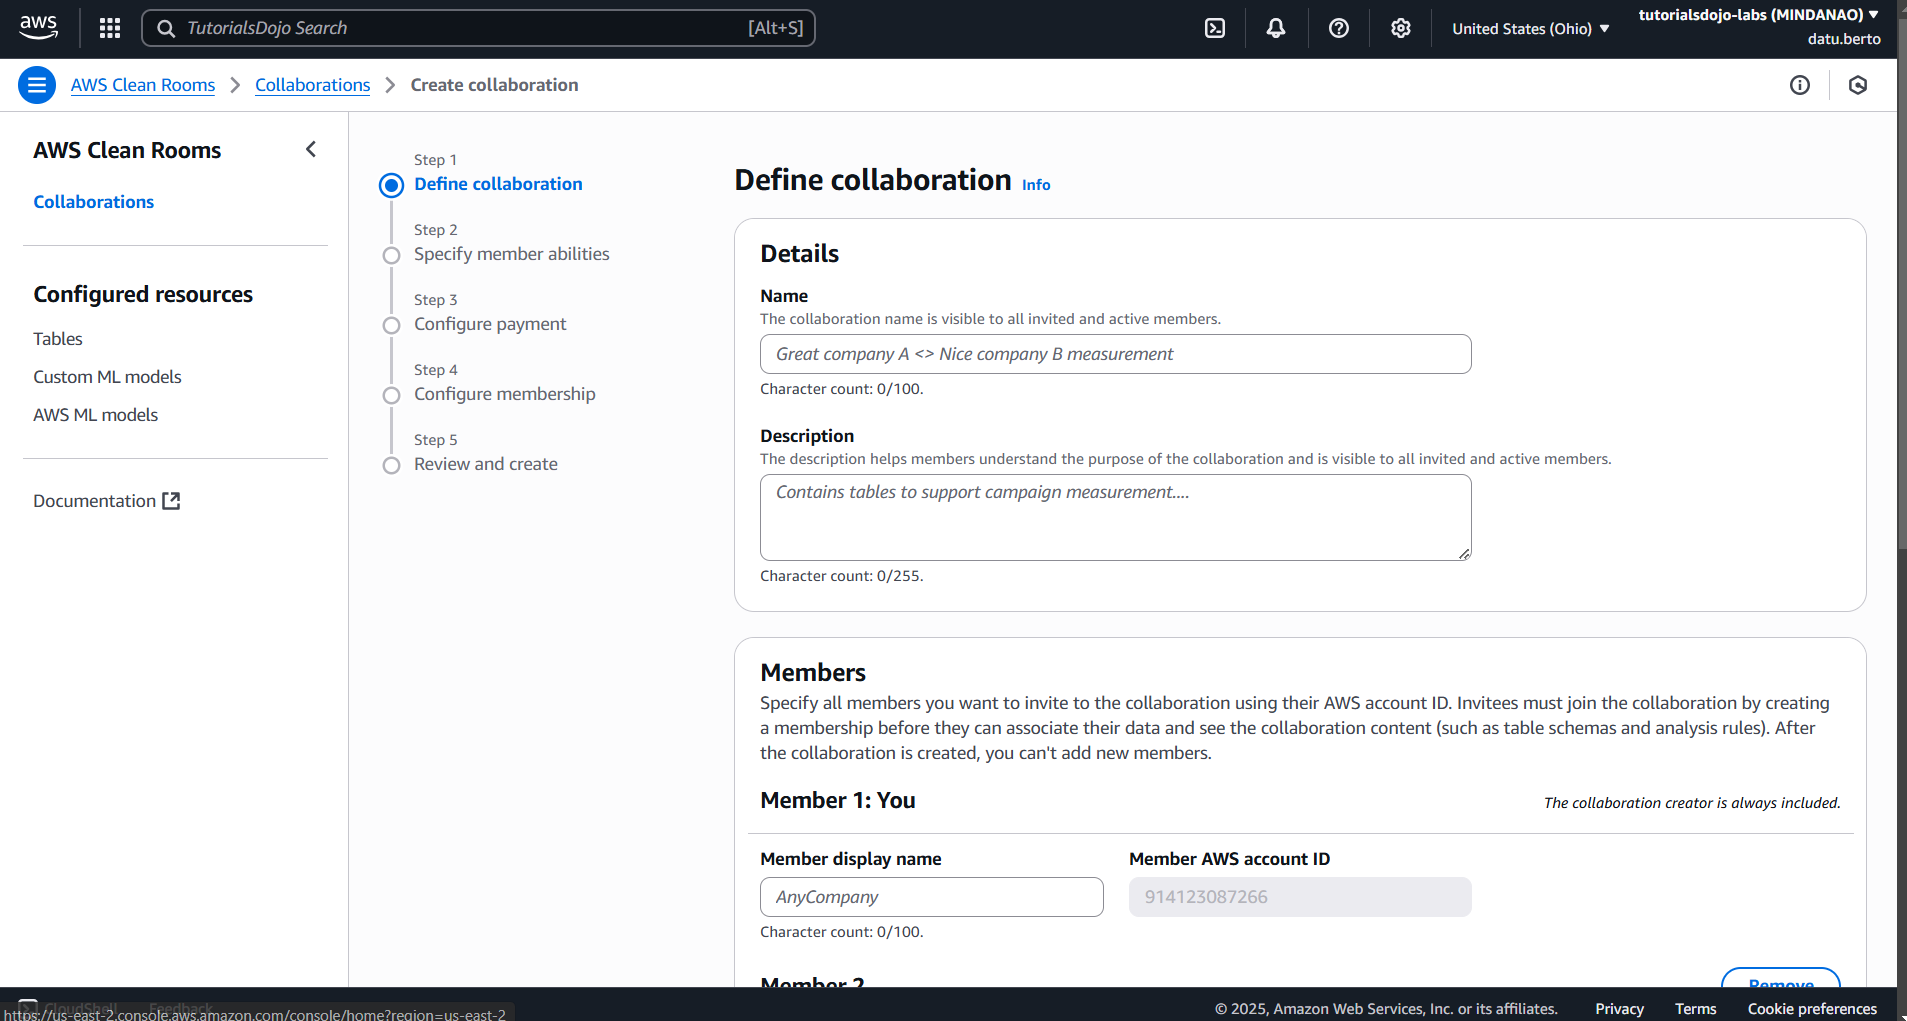Open Tables under Configured resources
This screenshot has width=1907, height=1021.
(x=58, y=339)
